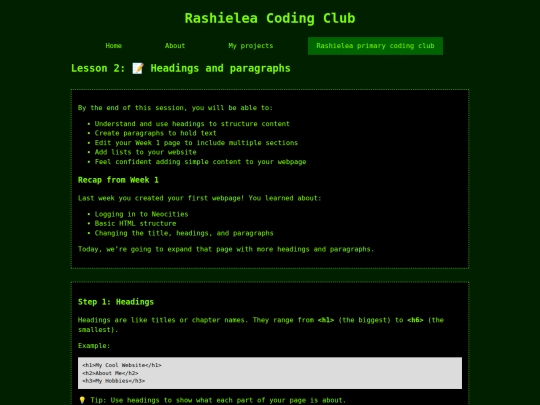Screen dimensions: 540x405
Task: Click the Lesson 2 Headings and paragraphs heading
Action: [181, 68]
